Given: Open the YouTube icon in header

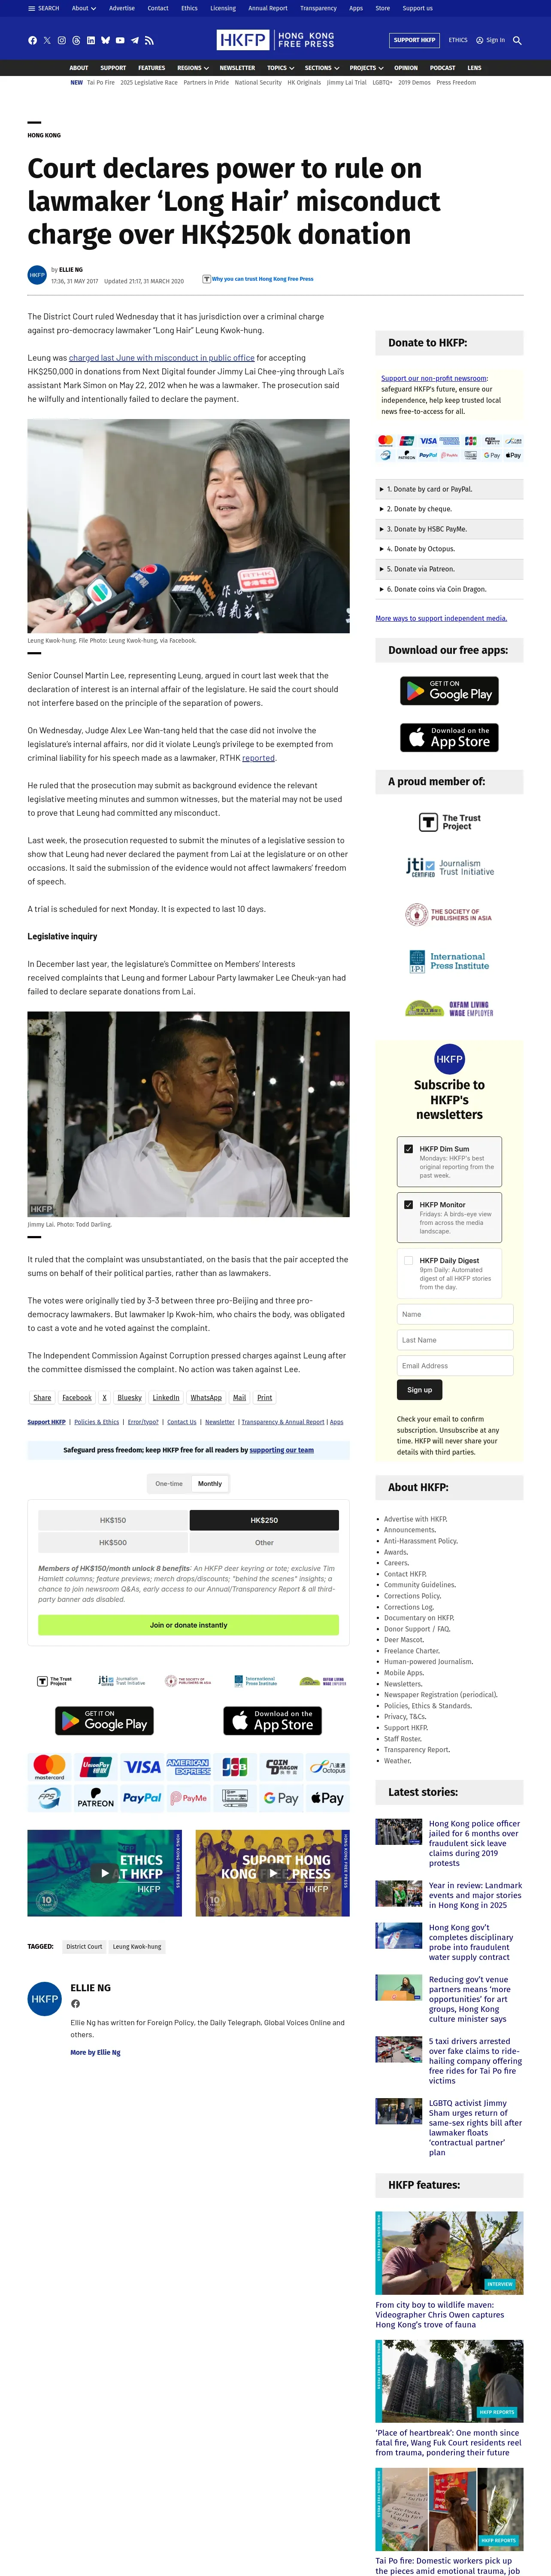Looking at the screenshot, I should [120, 41].
